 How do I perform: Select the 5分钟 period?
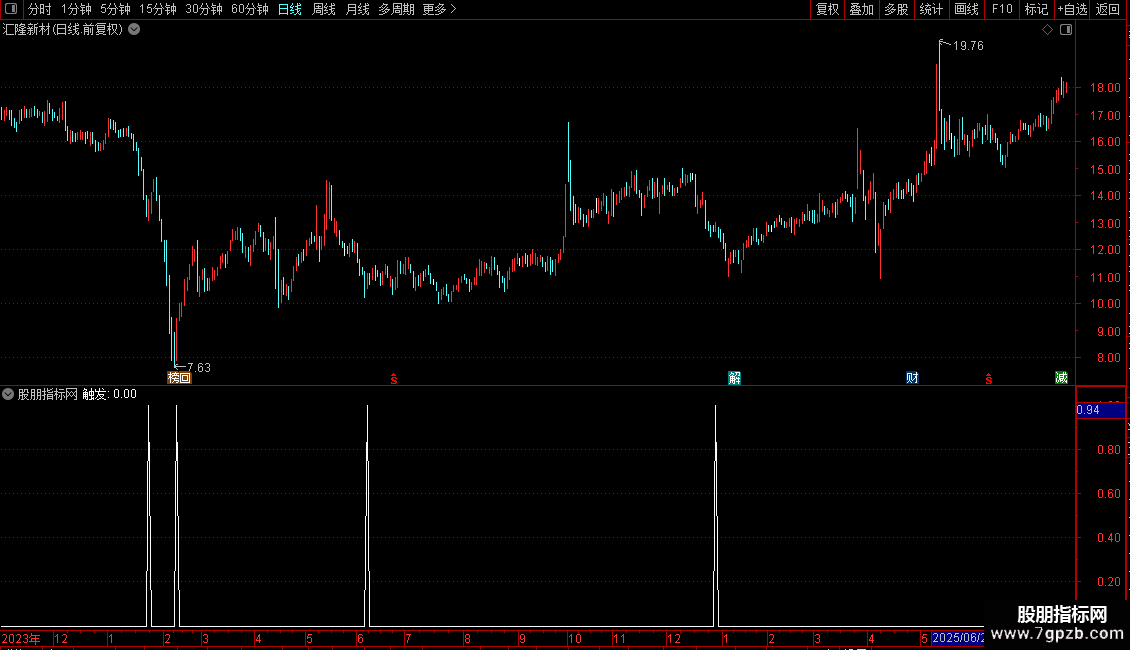click(115, 9)
